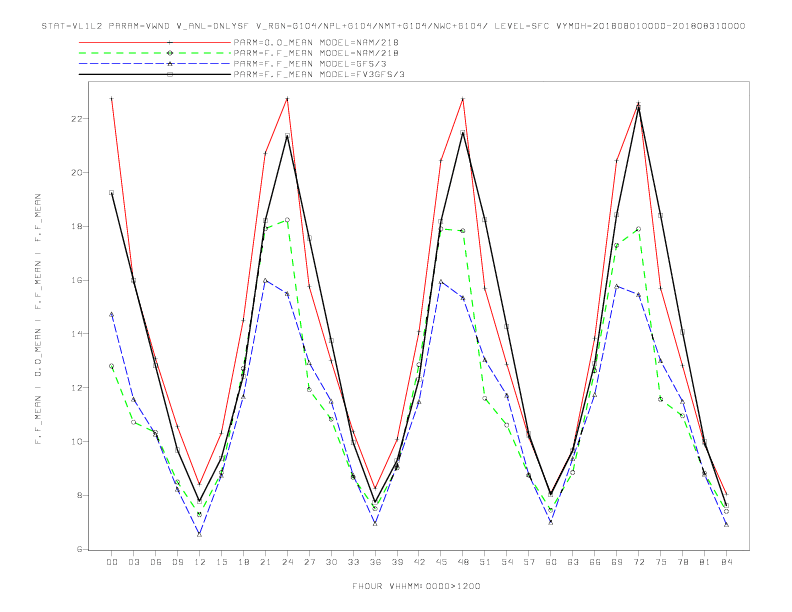Click forecast hour 30 on the x-axis
Image resolution: width=792 pixels, height=612 pixels.
click(331, 562)
